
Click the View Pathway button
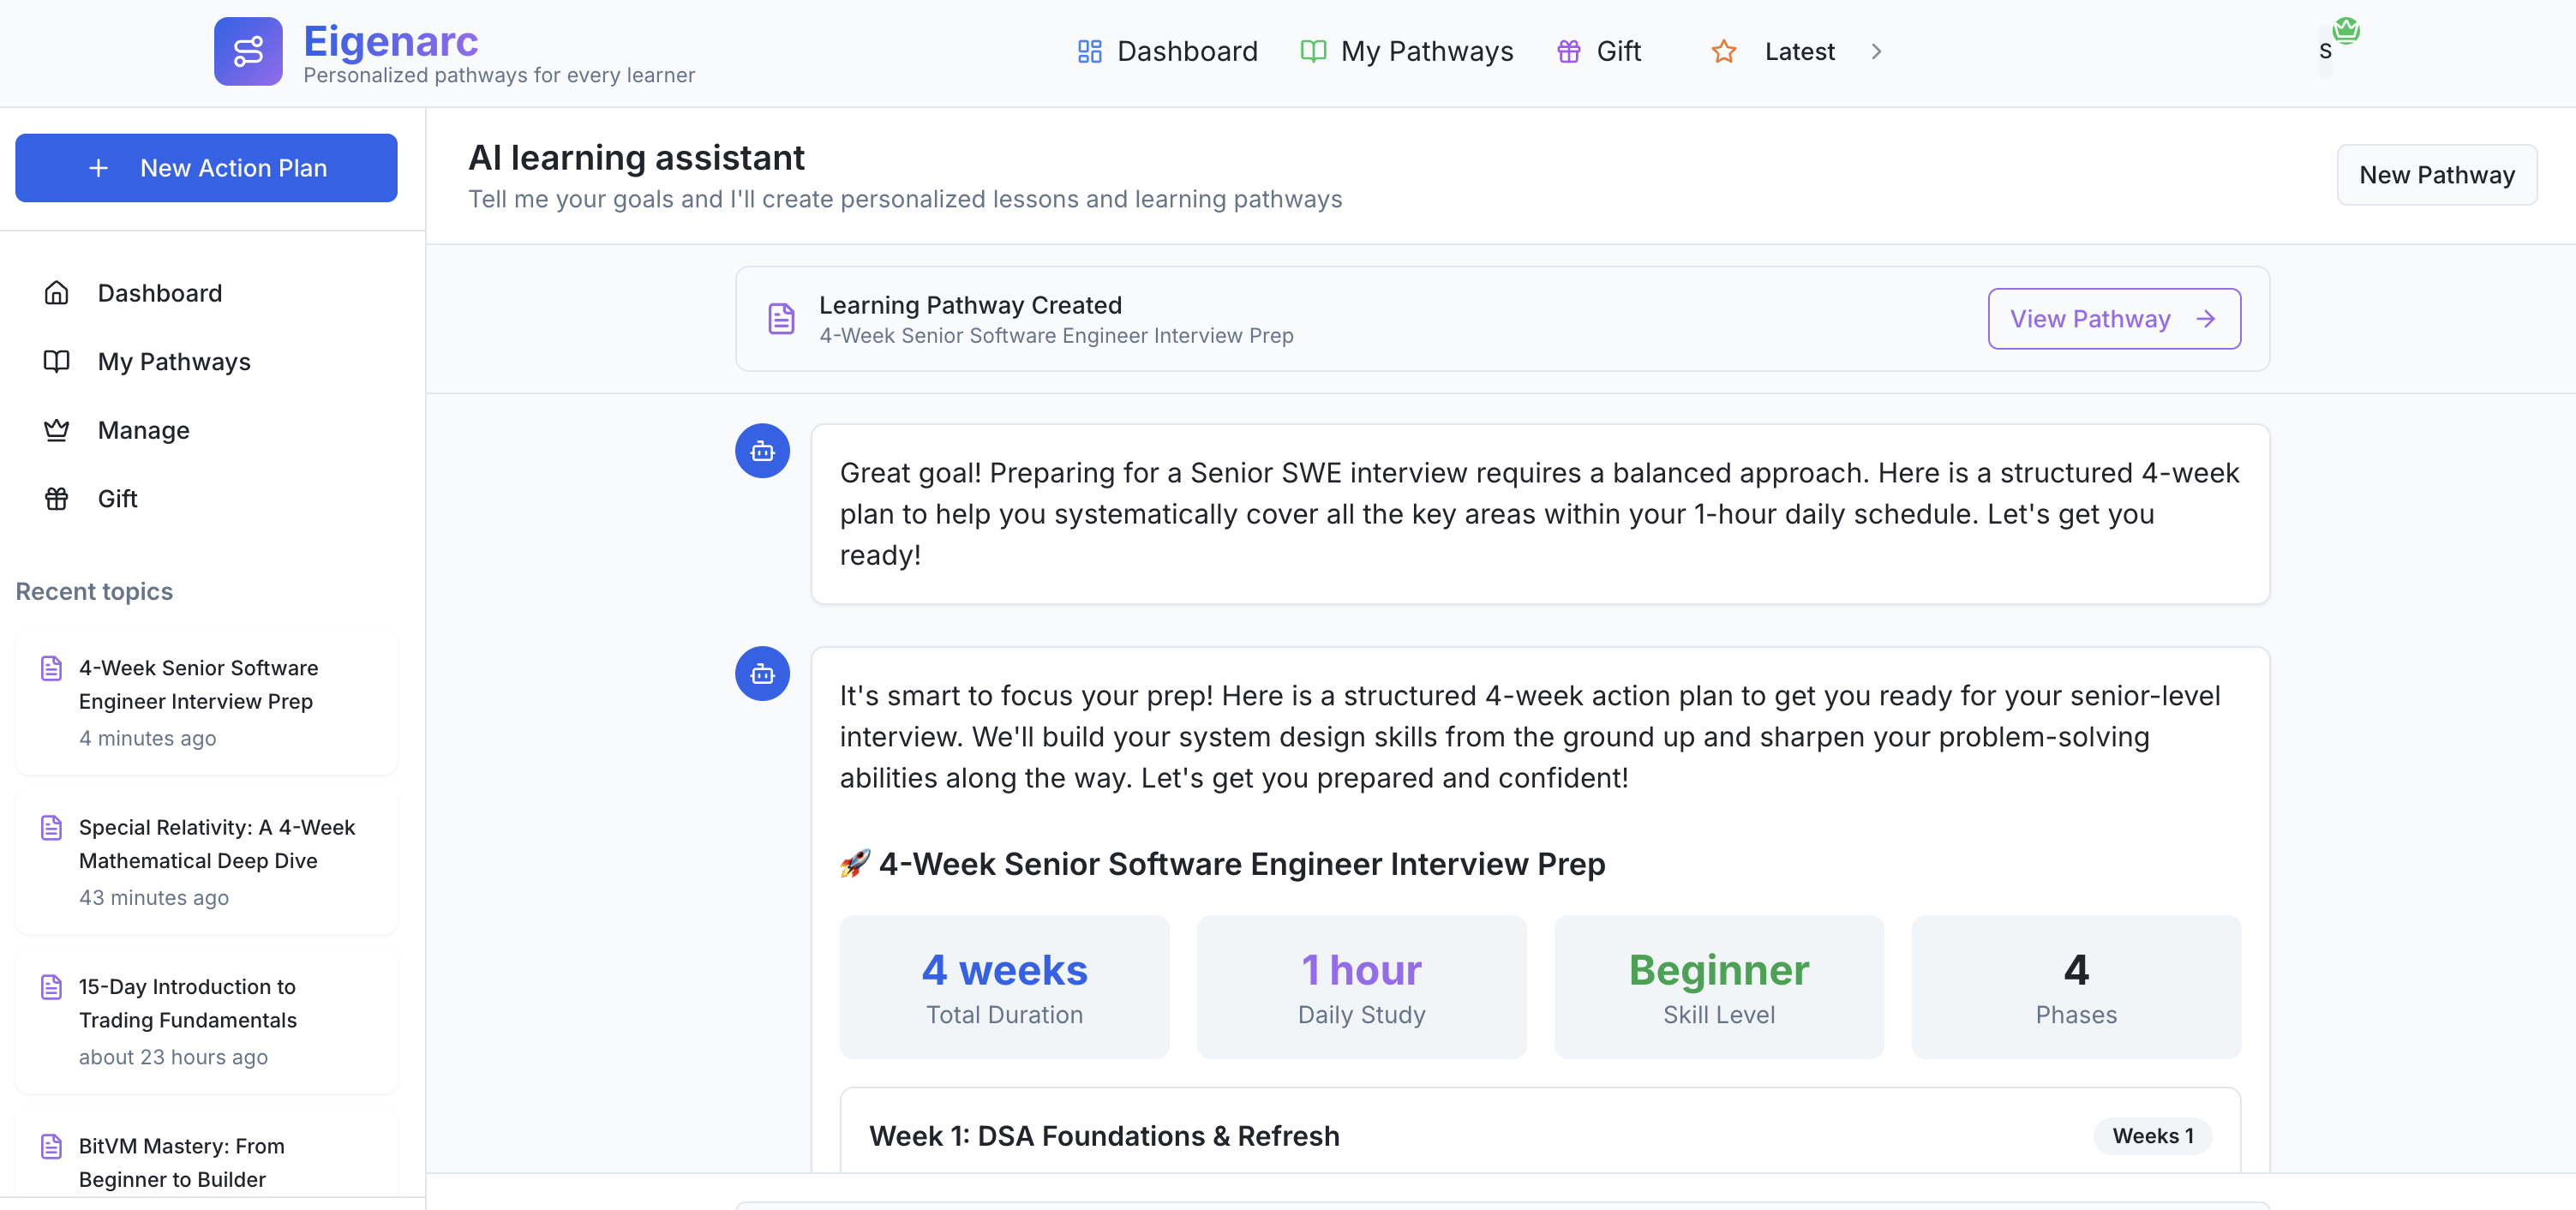point(2113,319)
